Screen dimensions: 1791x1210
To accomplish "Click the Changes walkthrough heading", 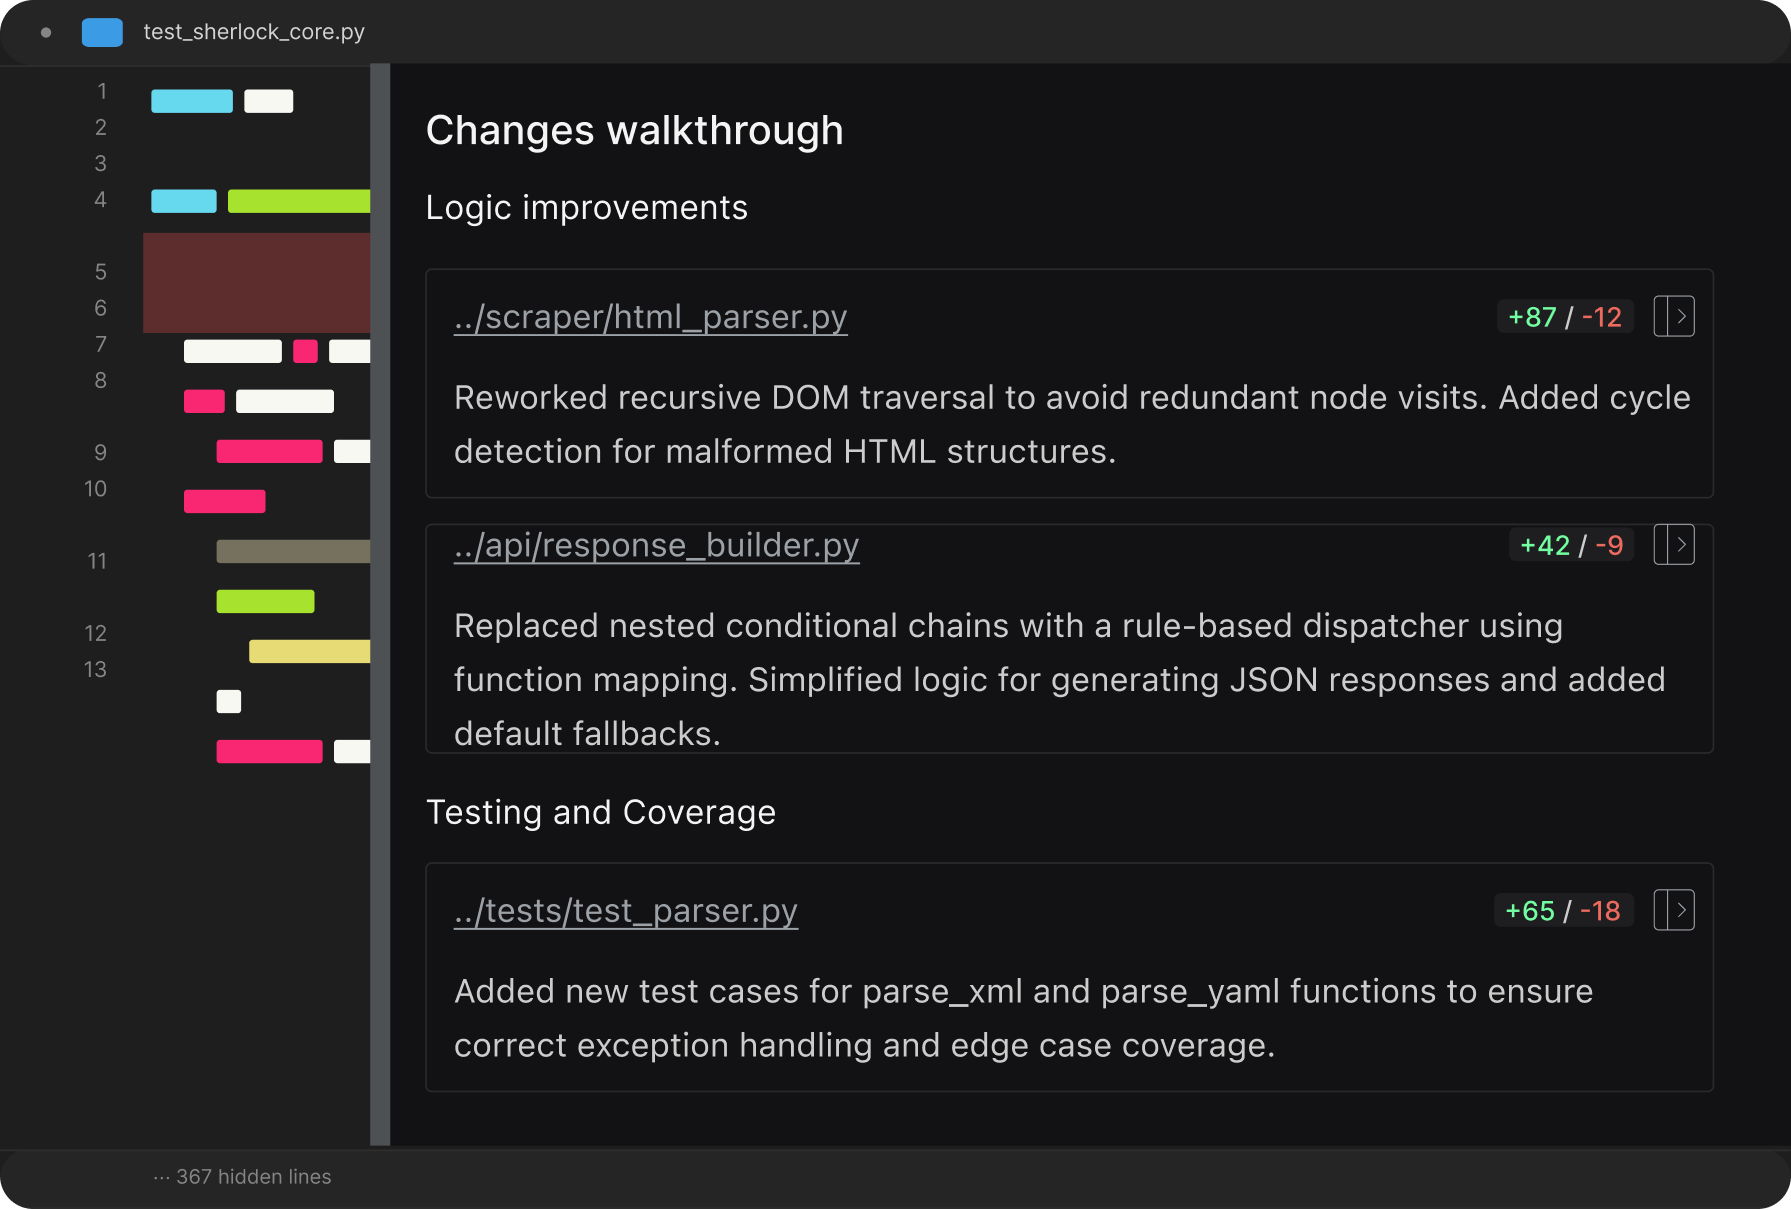I will pyautogui.click(x=634, y=131).
